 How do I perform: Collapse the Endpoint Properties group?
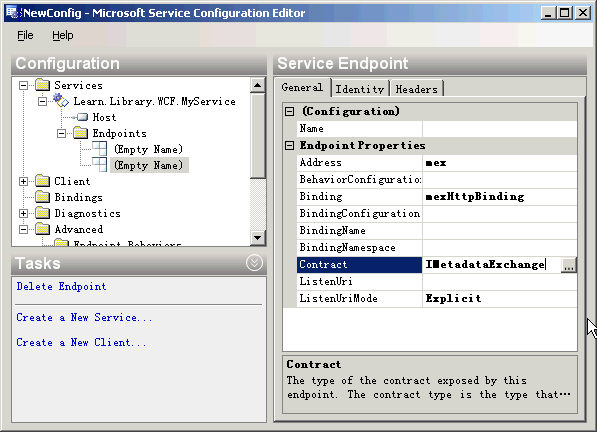pyautogui.click(x=290, y=145)
